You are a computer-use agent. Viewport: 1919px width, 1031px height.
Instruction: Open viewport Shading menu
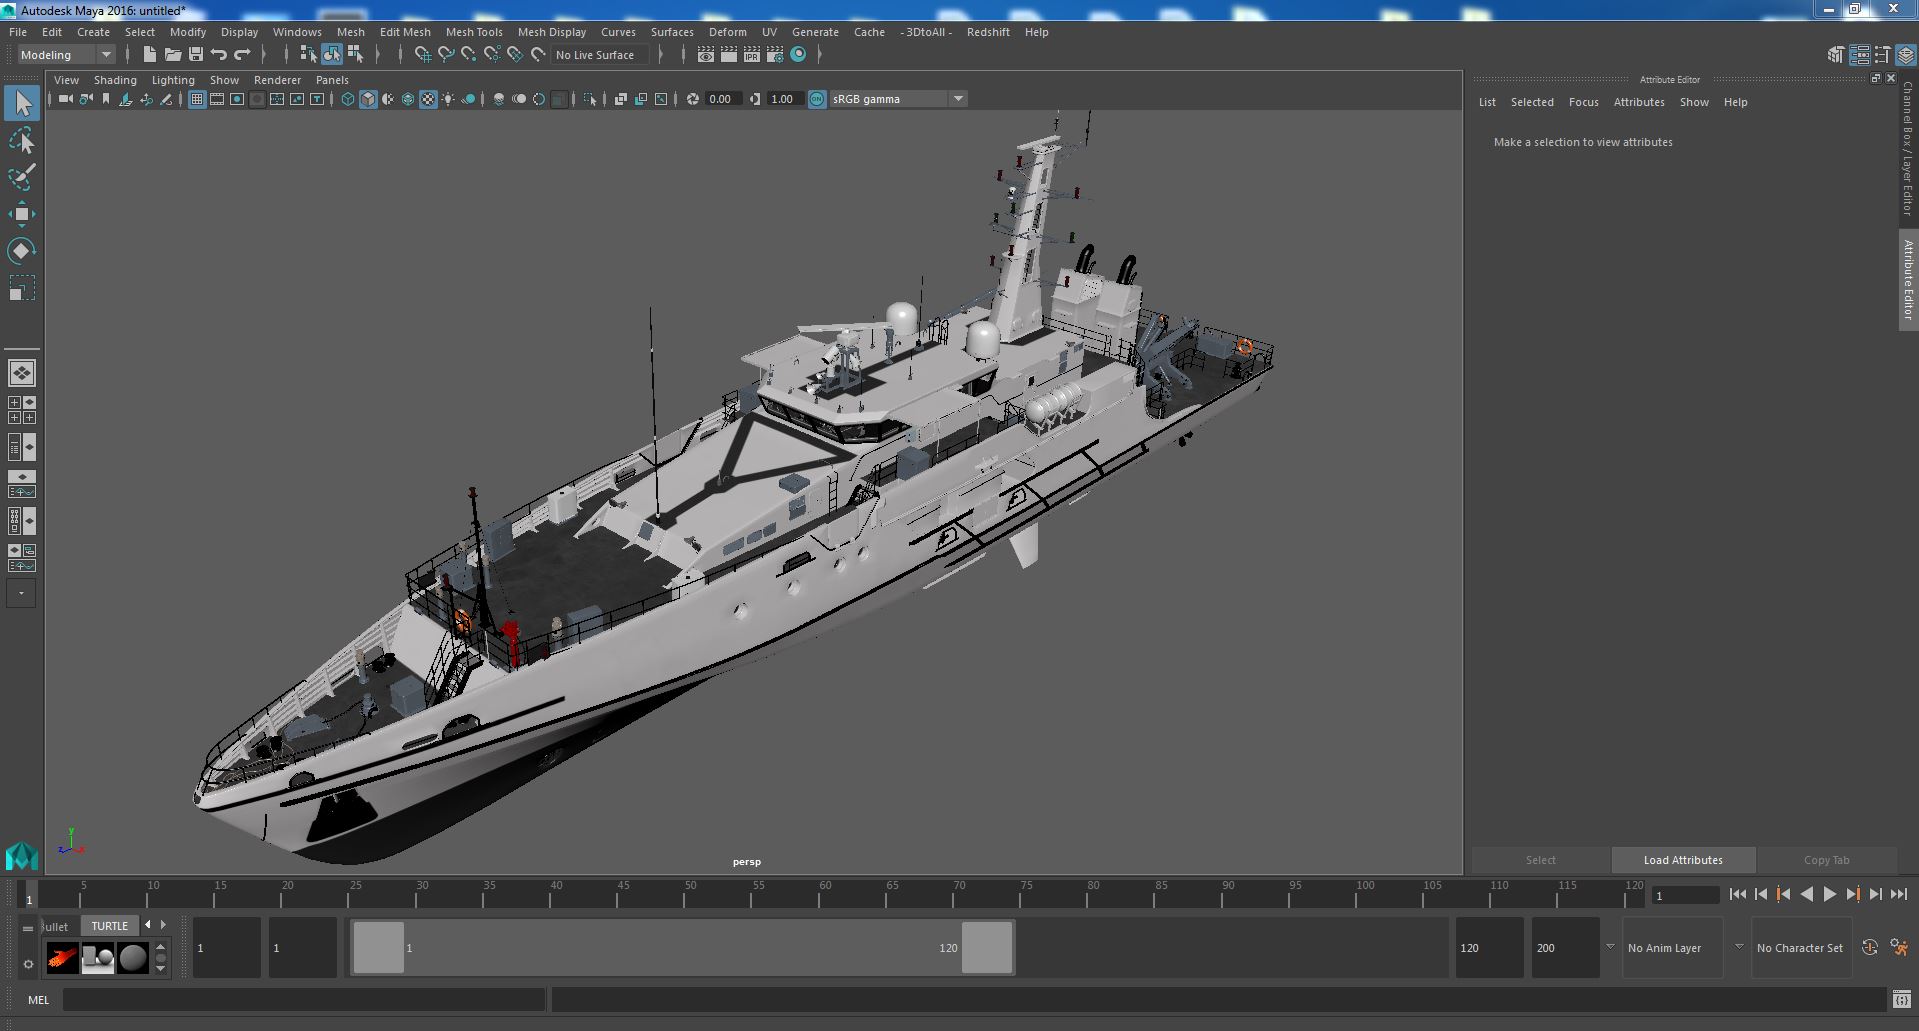tap(115, 80)
